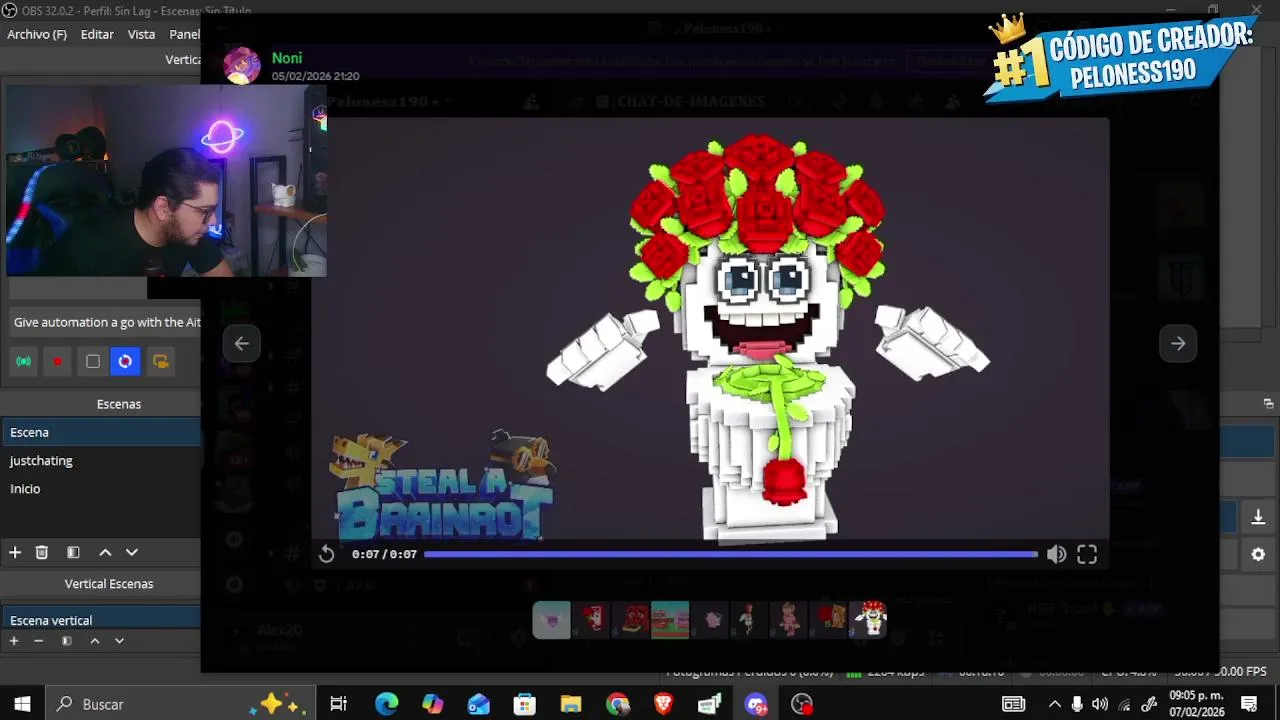
Task: Add a vertical scene with plus icon
Action: coord(14,641)
